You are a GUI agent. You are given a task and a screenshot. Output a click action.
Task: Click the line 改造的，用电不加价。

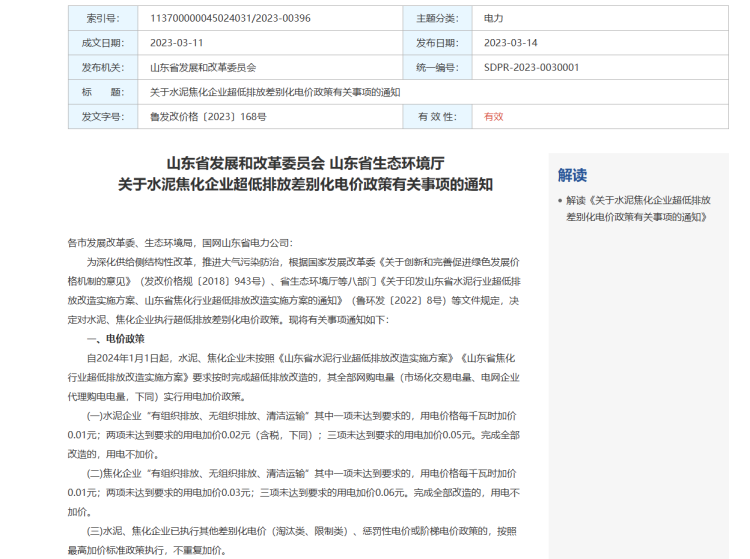point(113,454)
